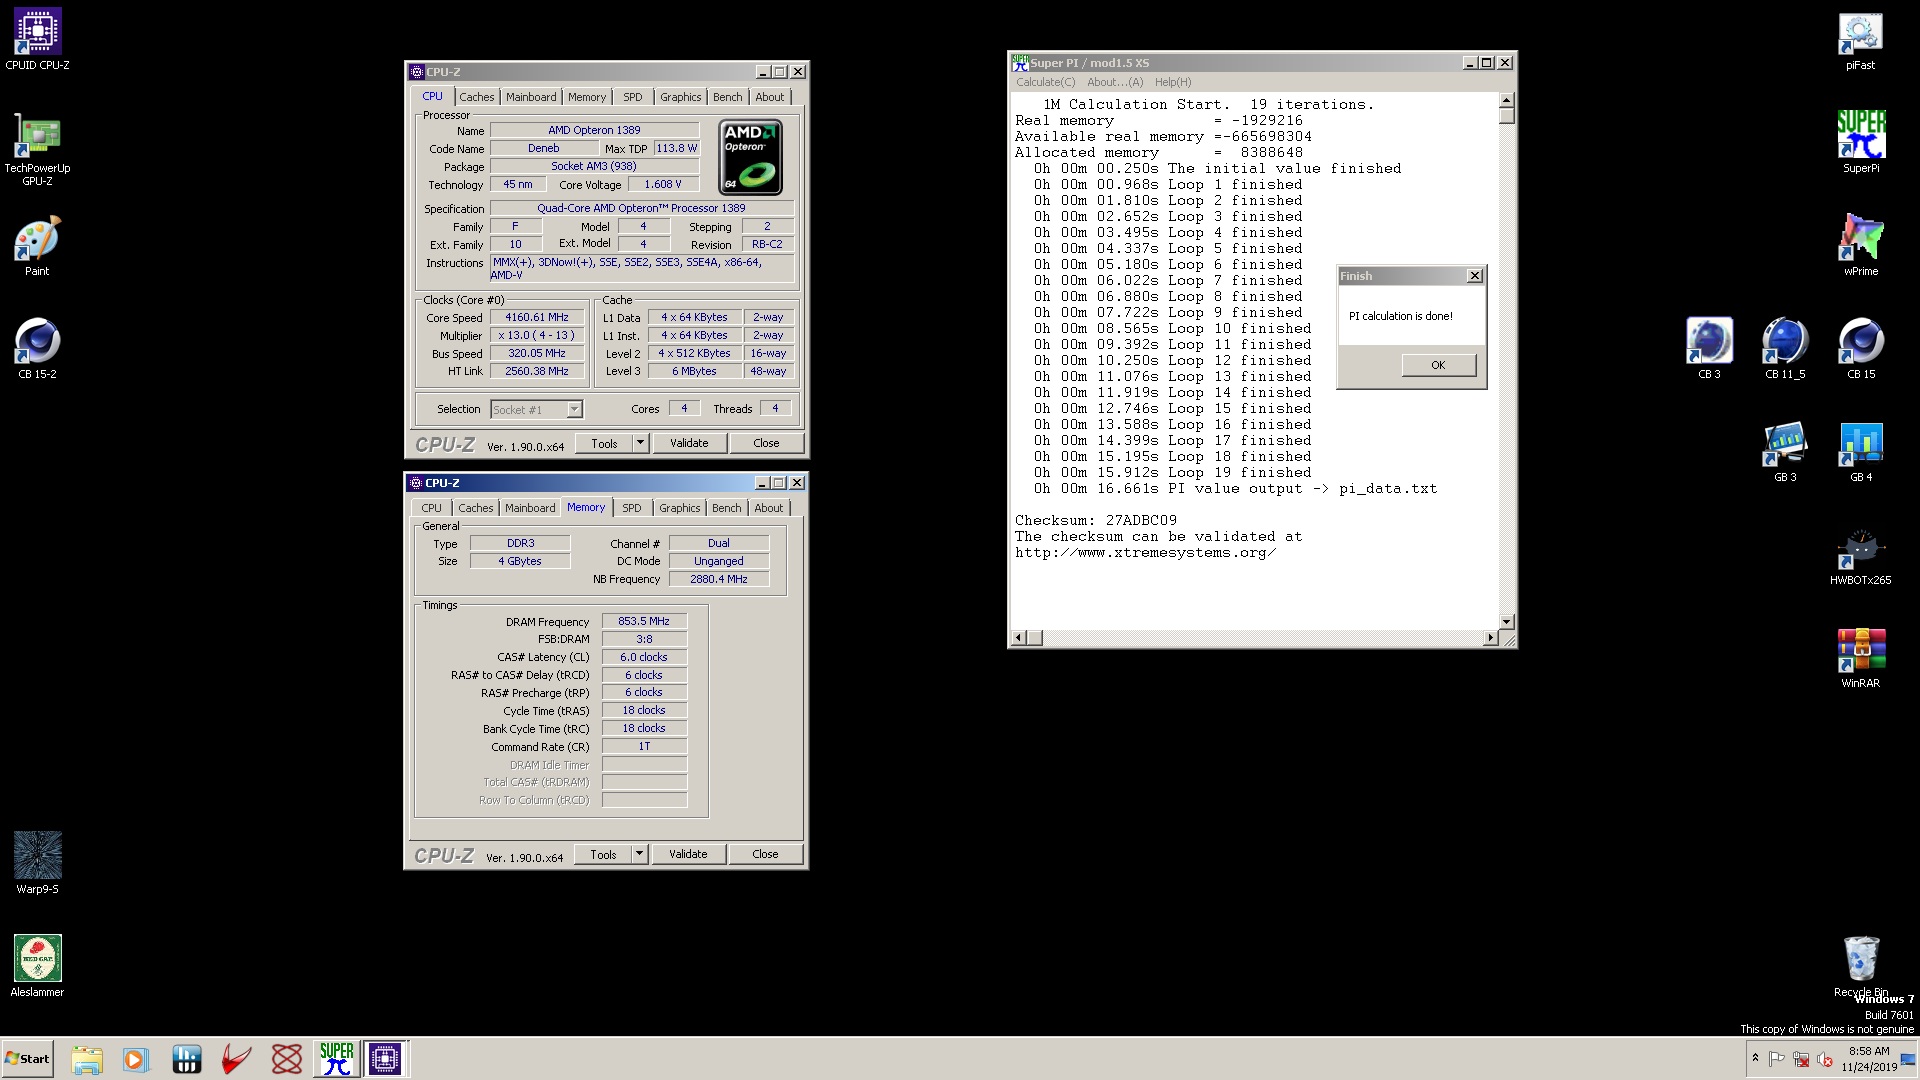The width and height of the screenshot is (1920, 1080).
Task: Click Validate in the upper CPU-Z window
Action: [689, 443]
